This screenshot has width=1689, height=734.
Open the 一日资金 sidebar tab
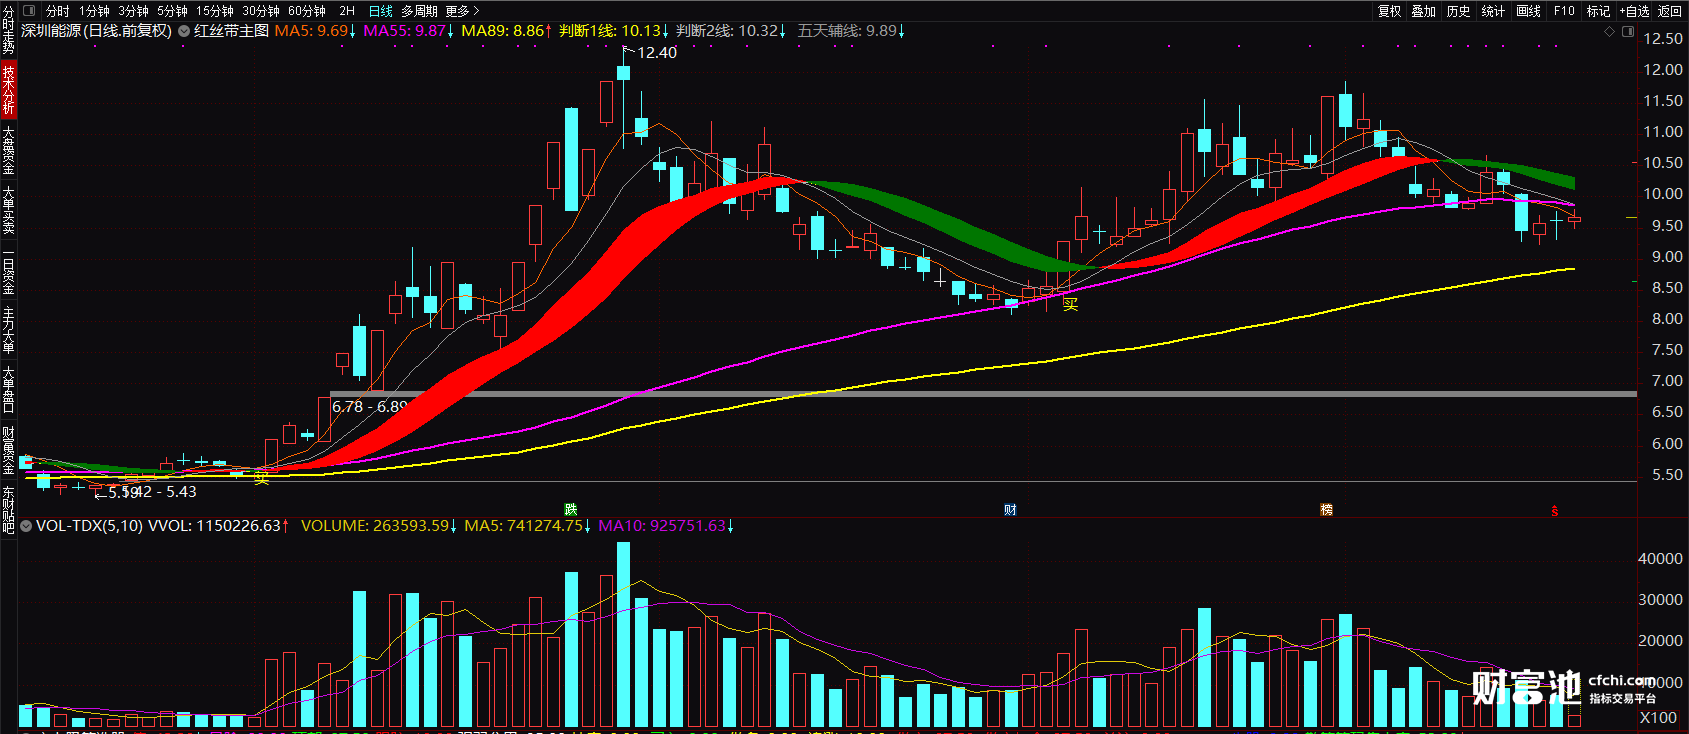pos(8,269)
